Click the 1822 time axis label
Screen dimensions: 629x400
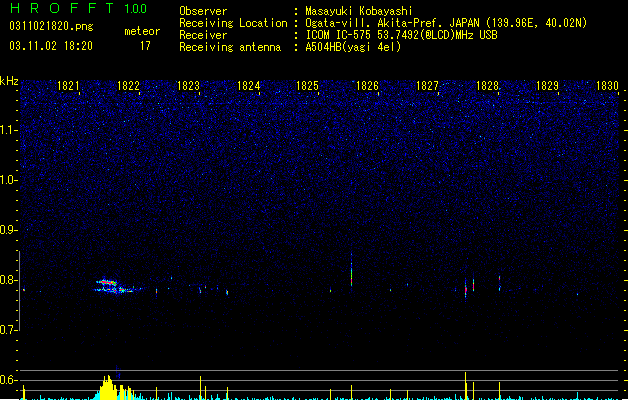pos(128,86)
